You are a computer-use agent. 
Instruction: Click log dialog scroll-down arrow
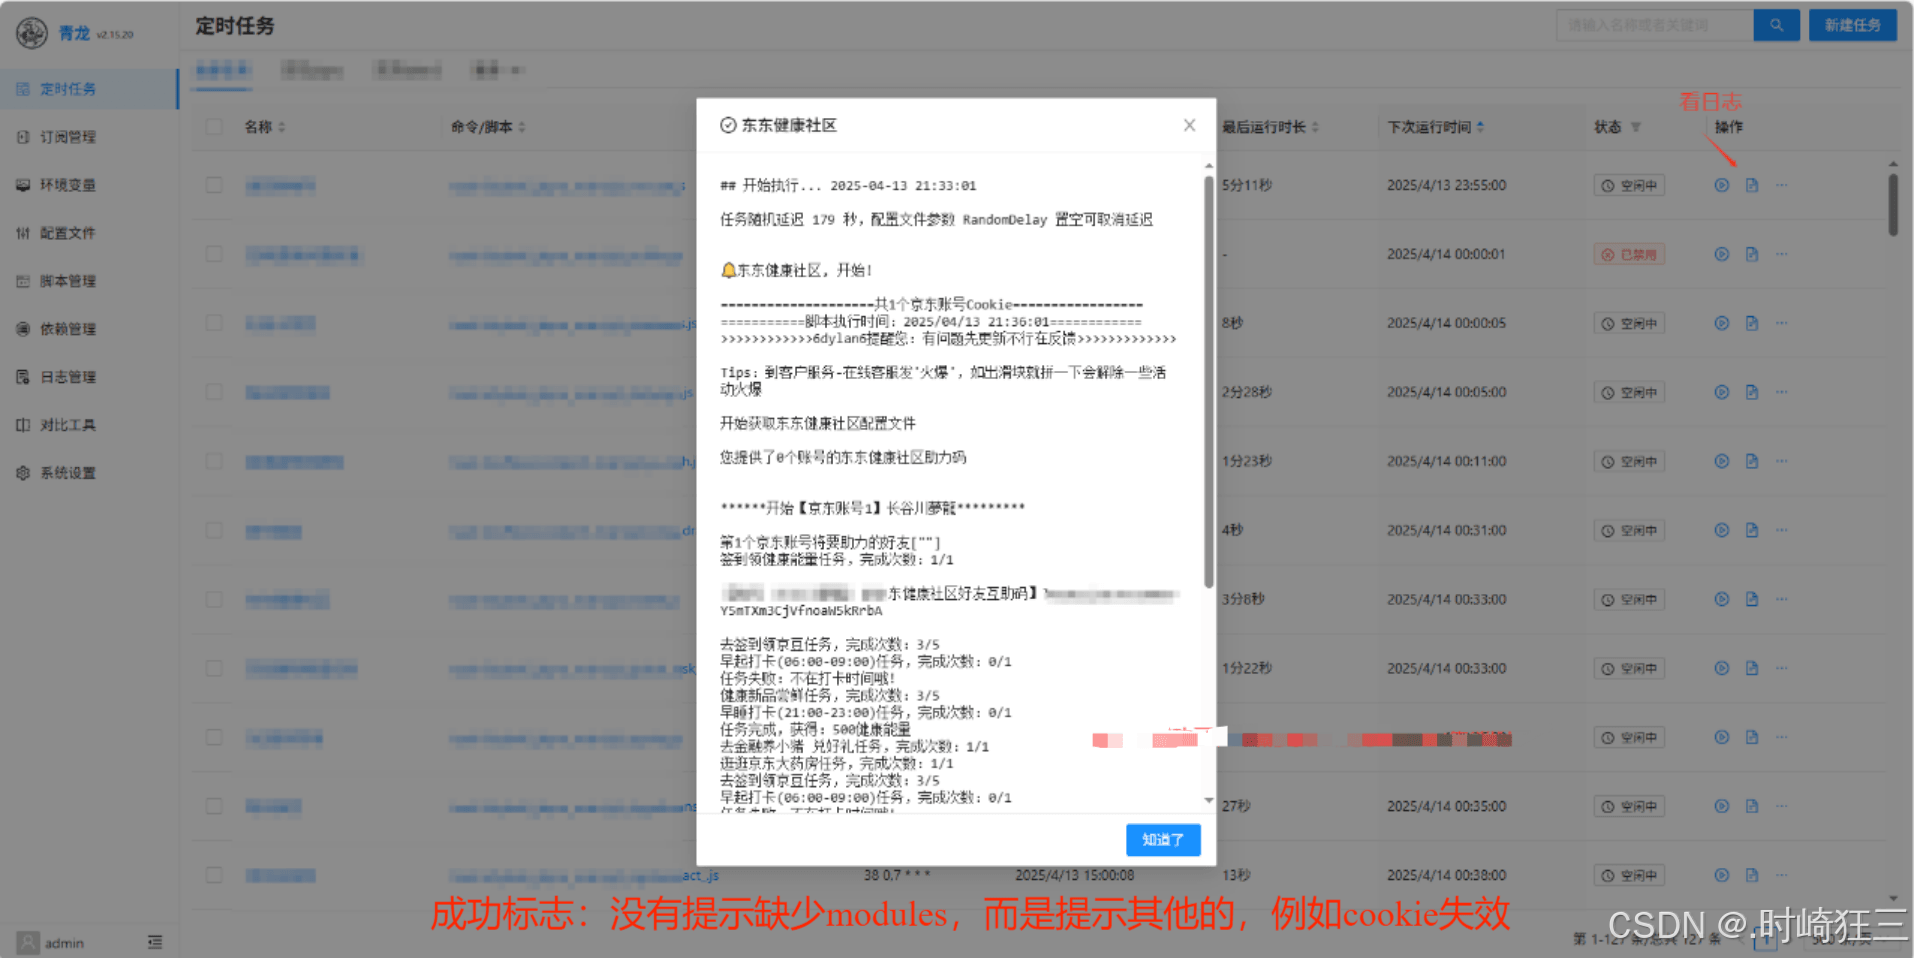pos(1209,800)
